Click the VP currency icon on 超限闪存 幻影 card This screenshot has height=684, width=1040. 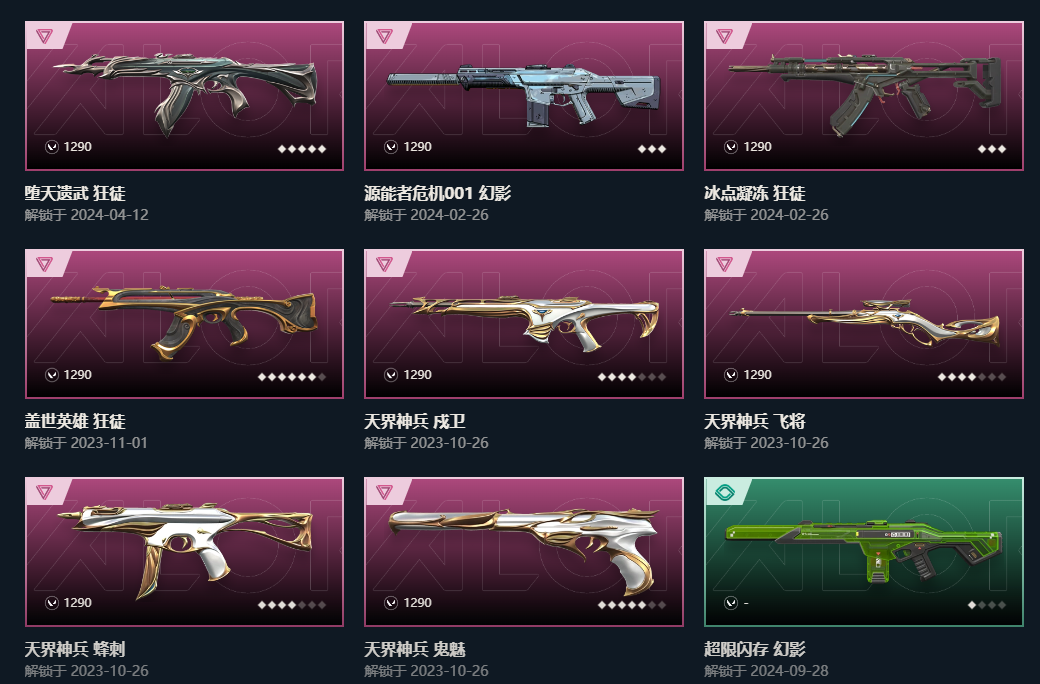pos(731,603)
